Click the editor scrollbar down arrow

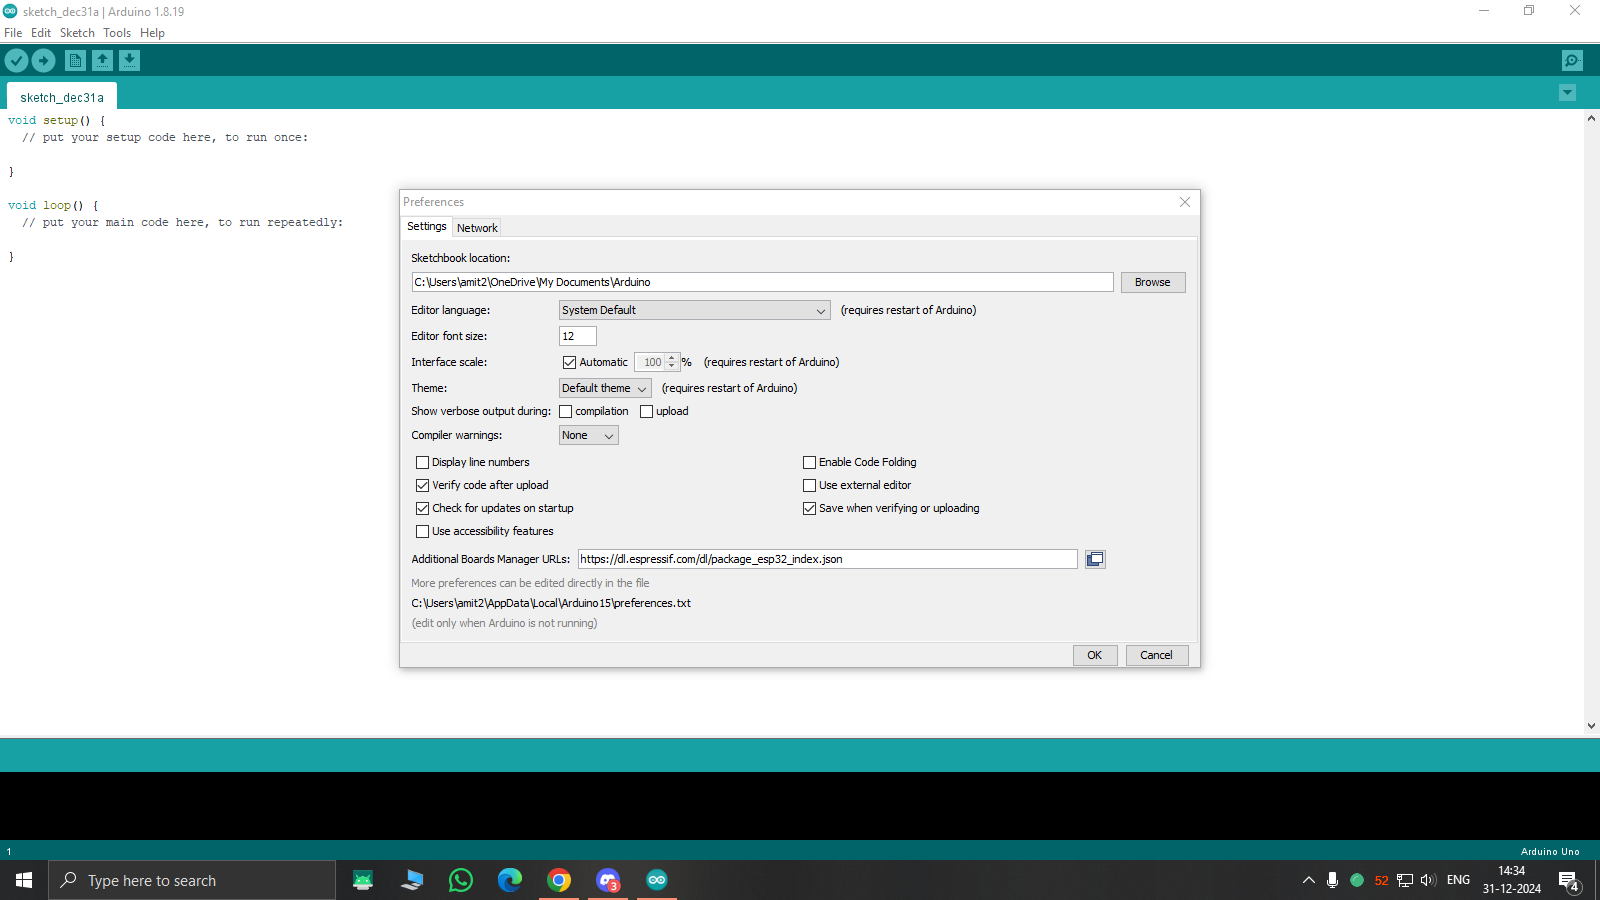coord(1591,727)
